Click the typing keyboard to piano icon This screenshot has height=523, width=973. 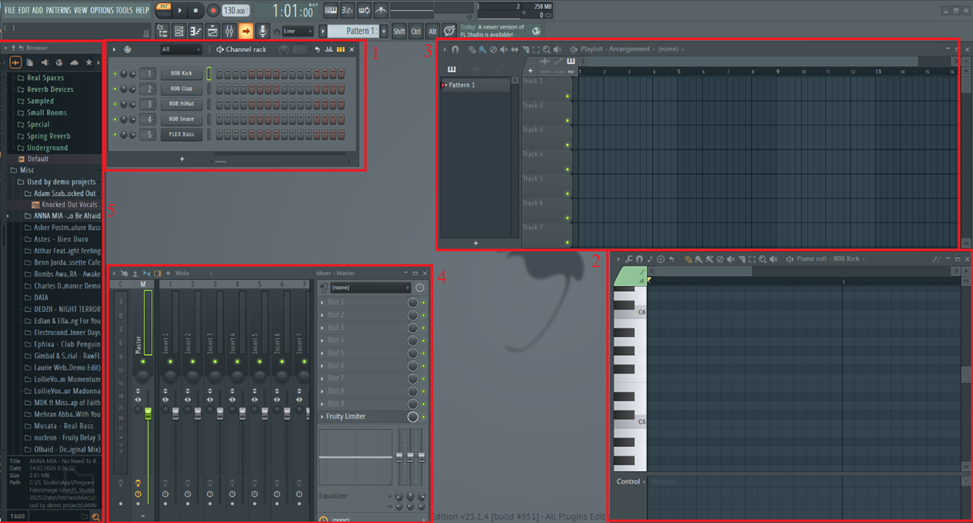pyautogui.click(x=331, y=10)
